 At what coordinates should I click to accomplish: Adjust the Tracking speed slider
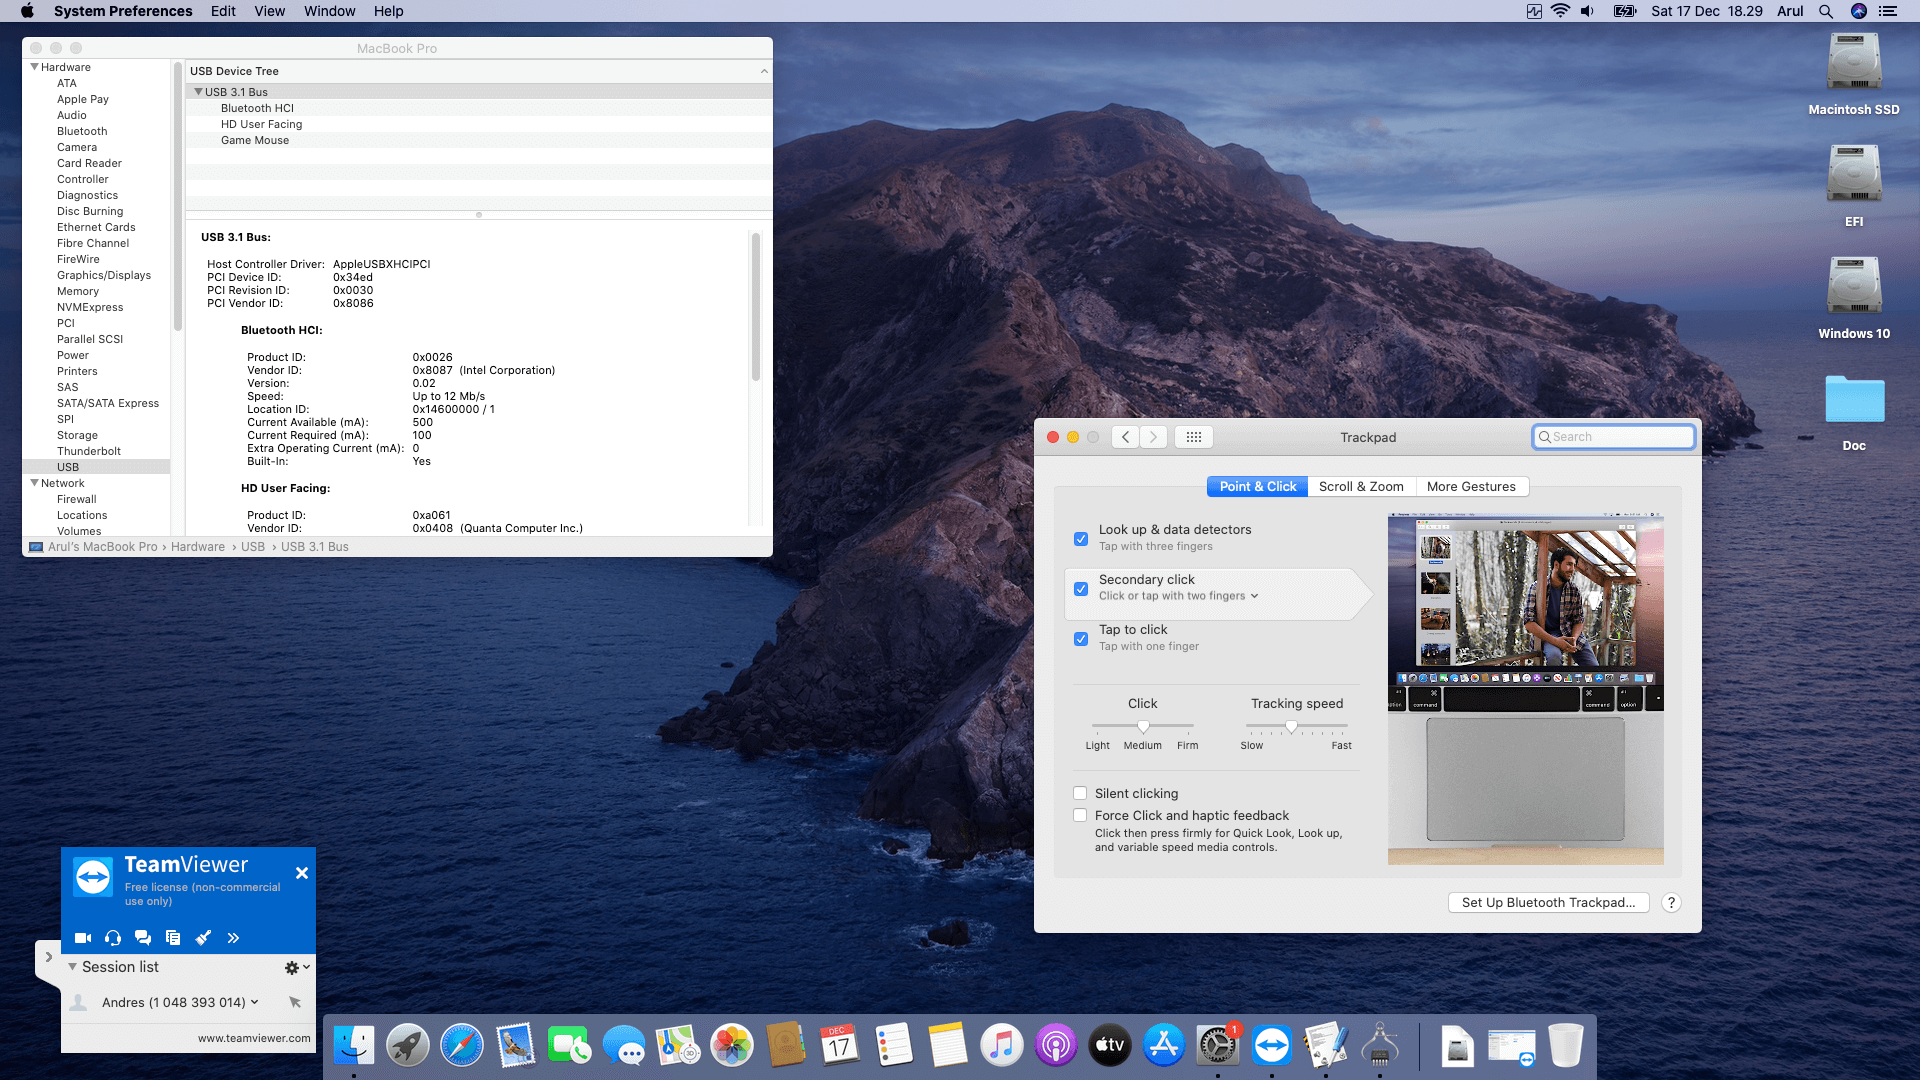click(x=1291, y=727)
